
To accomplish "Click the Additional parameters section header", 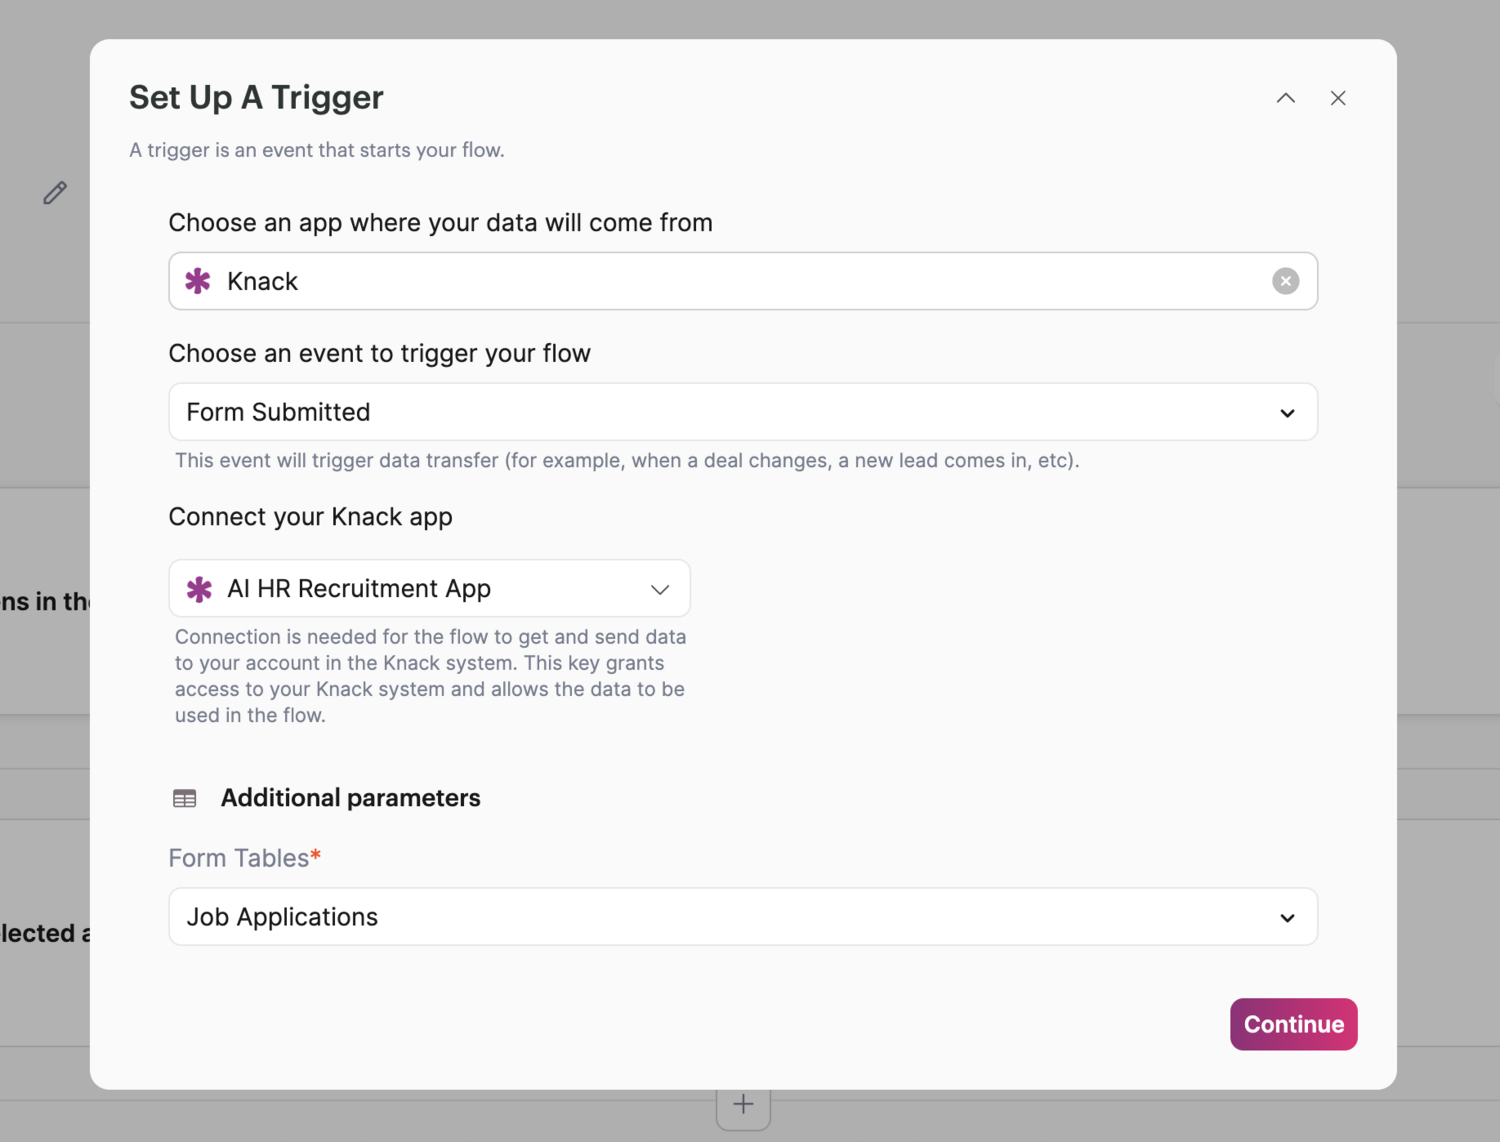I will point(350,797).
